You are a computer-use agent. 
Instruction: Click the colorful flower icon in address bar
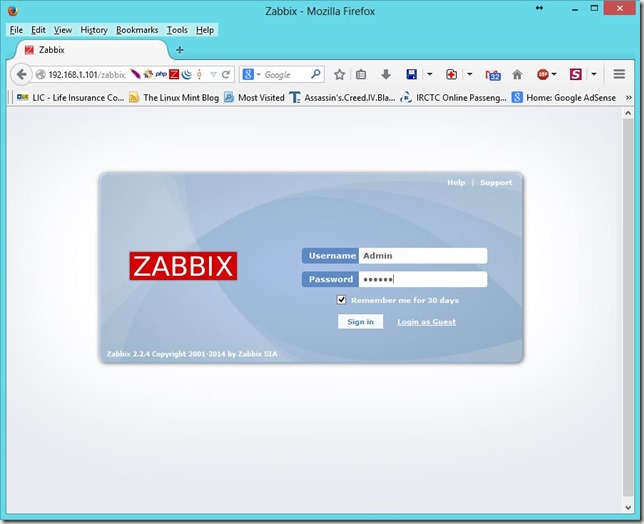pyautogui.click(x=148, y=74)
